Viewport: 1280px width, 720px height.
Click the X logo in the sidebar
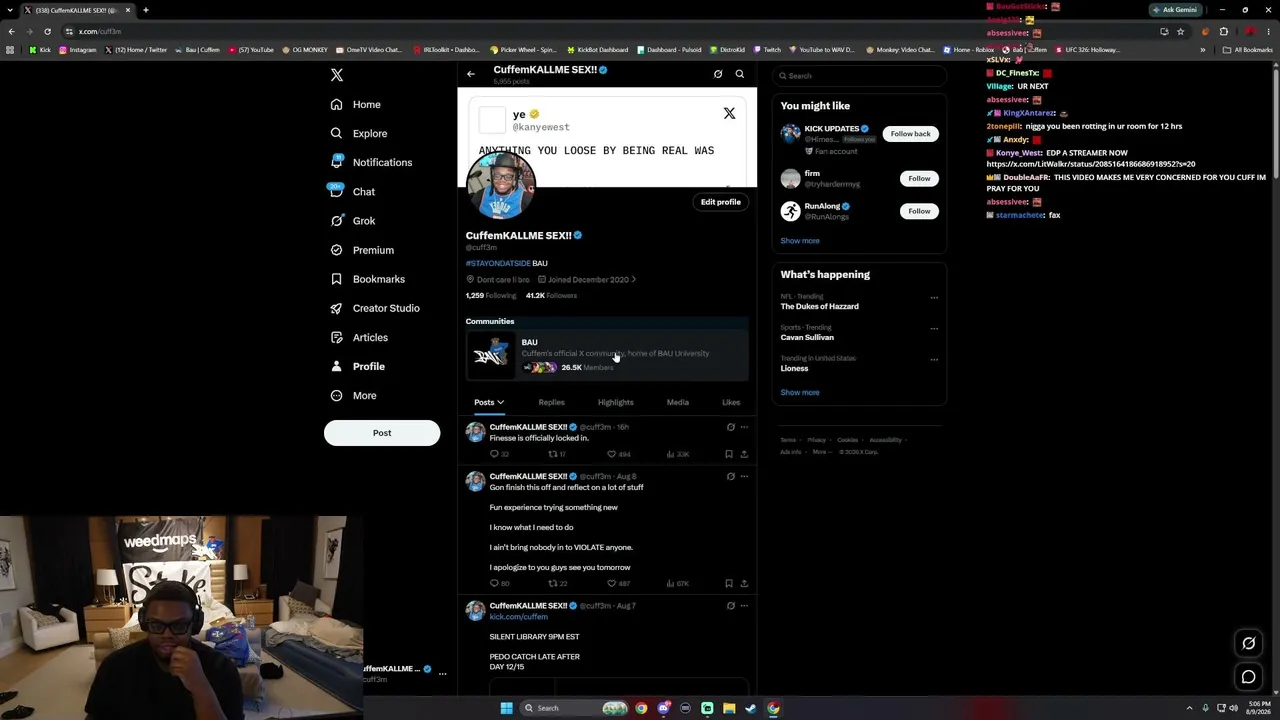click(x=337, y=75)
